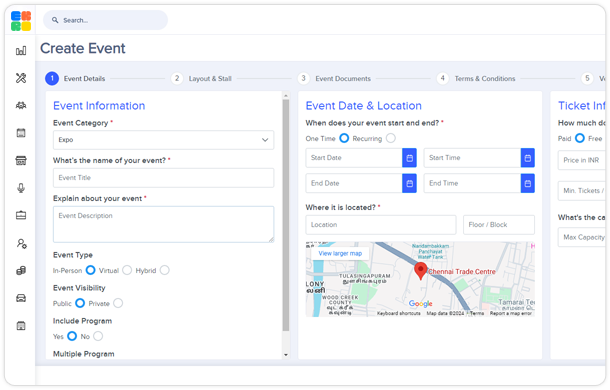Click the Min. Tickets field
Screen dimensions: 610x390
tap(582, 191)
